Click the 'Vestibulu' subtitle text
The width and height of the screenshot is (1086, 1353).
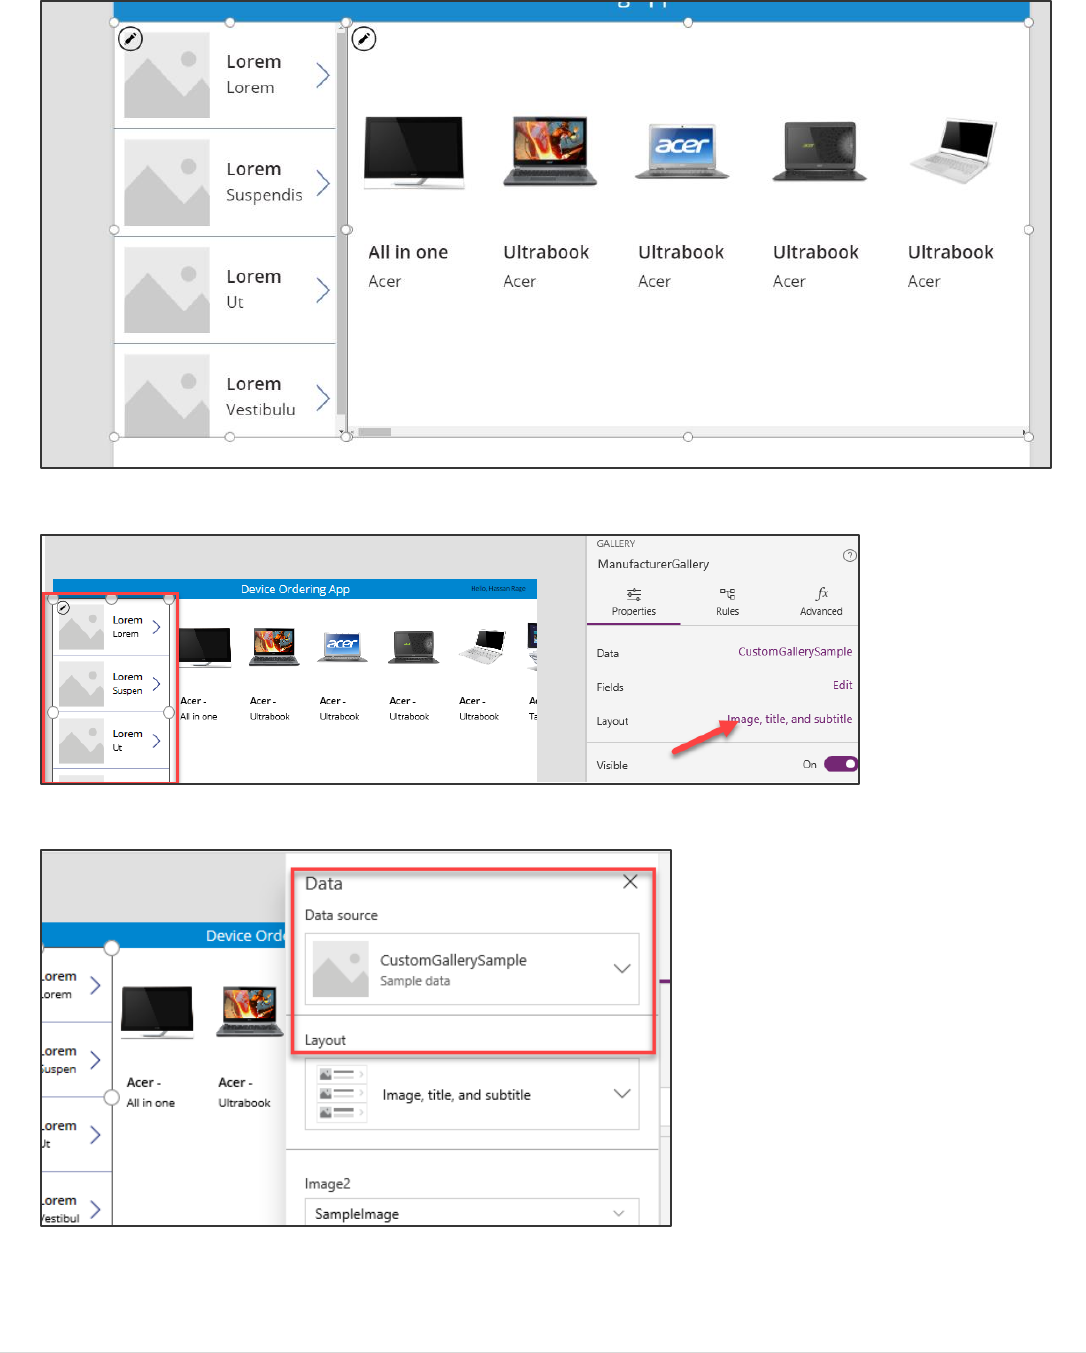(x=261, y=409)
